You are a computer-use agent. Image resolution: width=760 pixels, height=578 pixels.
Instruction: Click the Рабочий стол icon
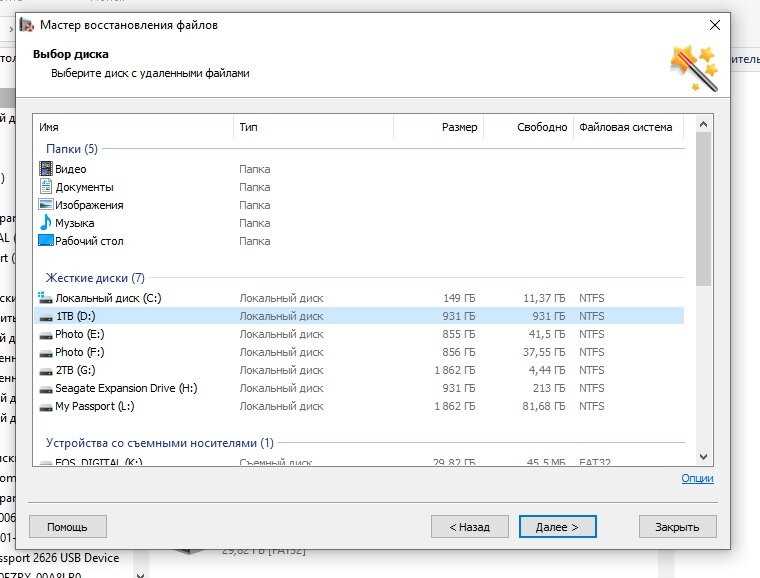[45, 241]
